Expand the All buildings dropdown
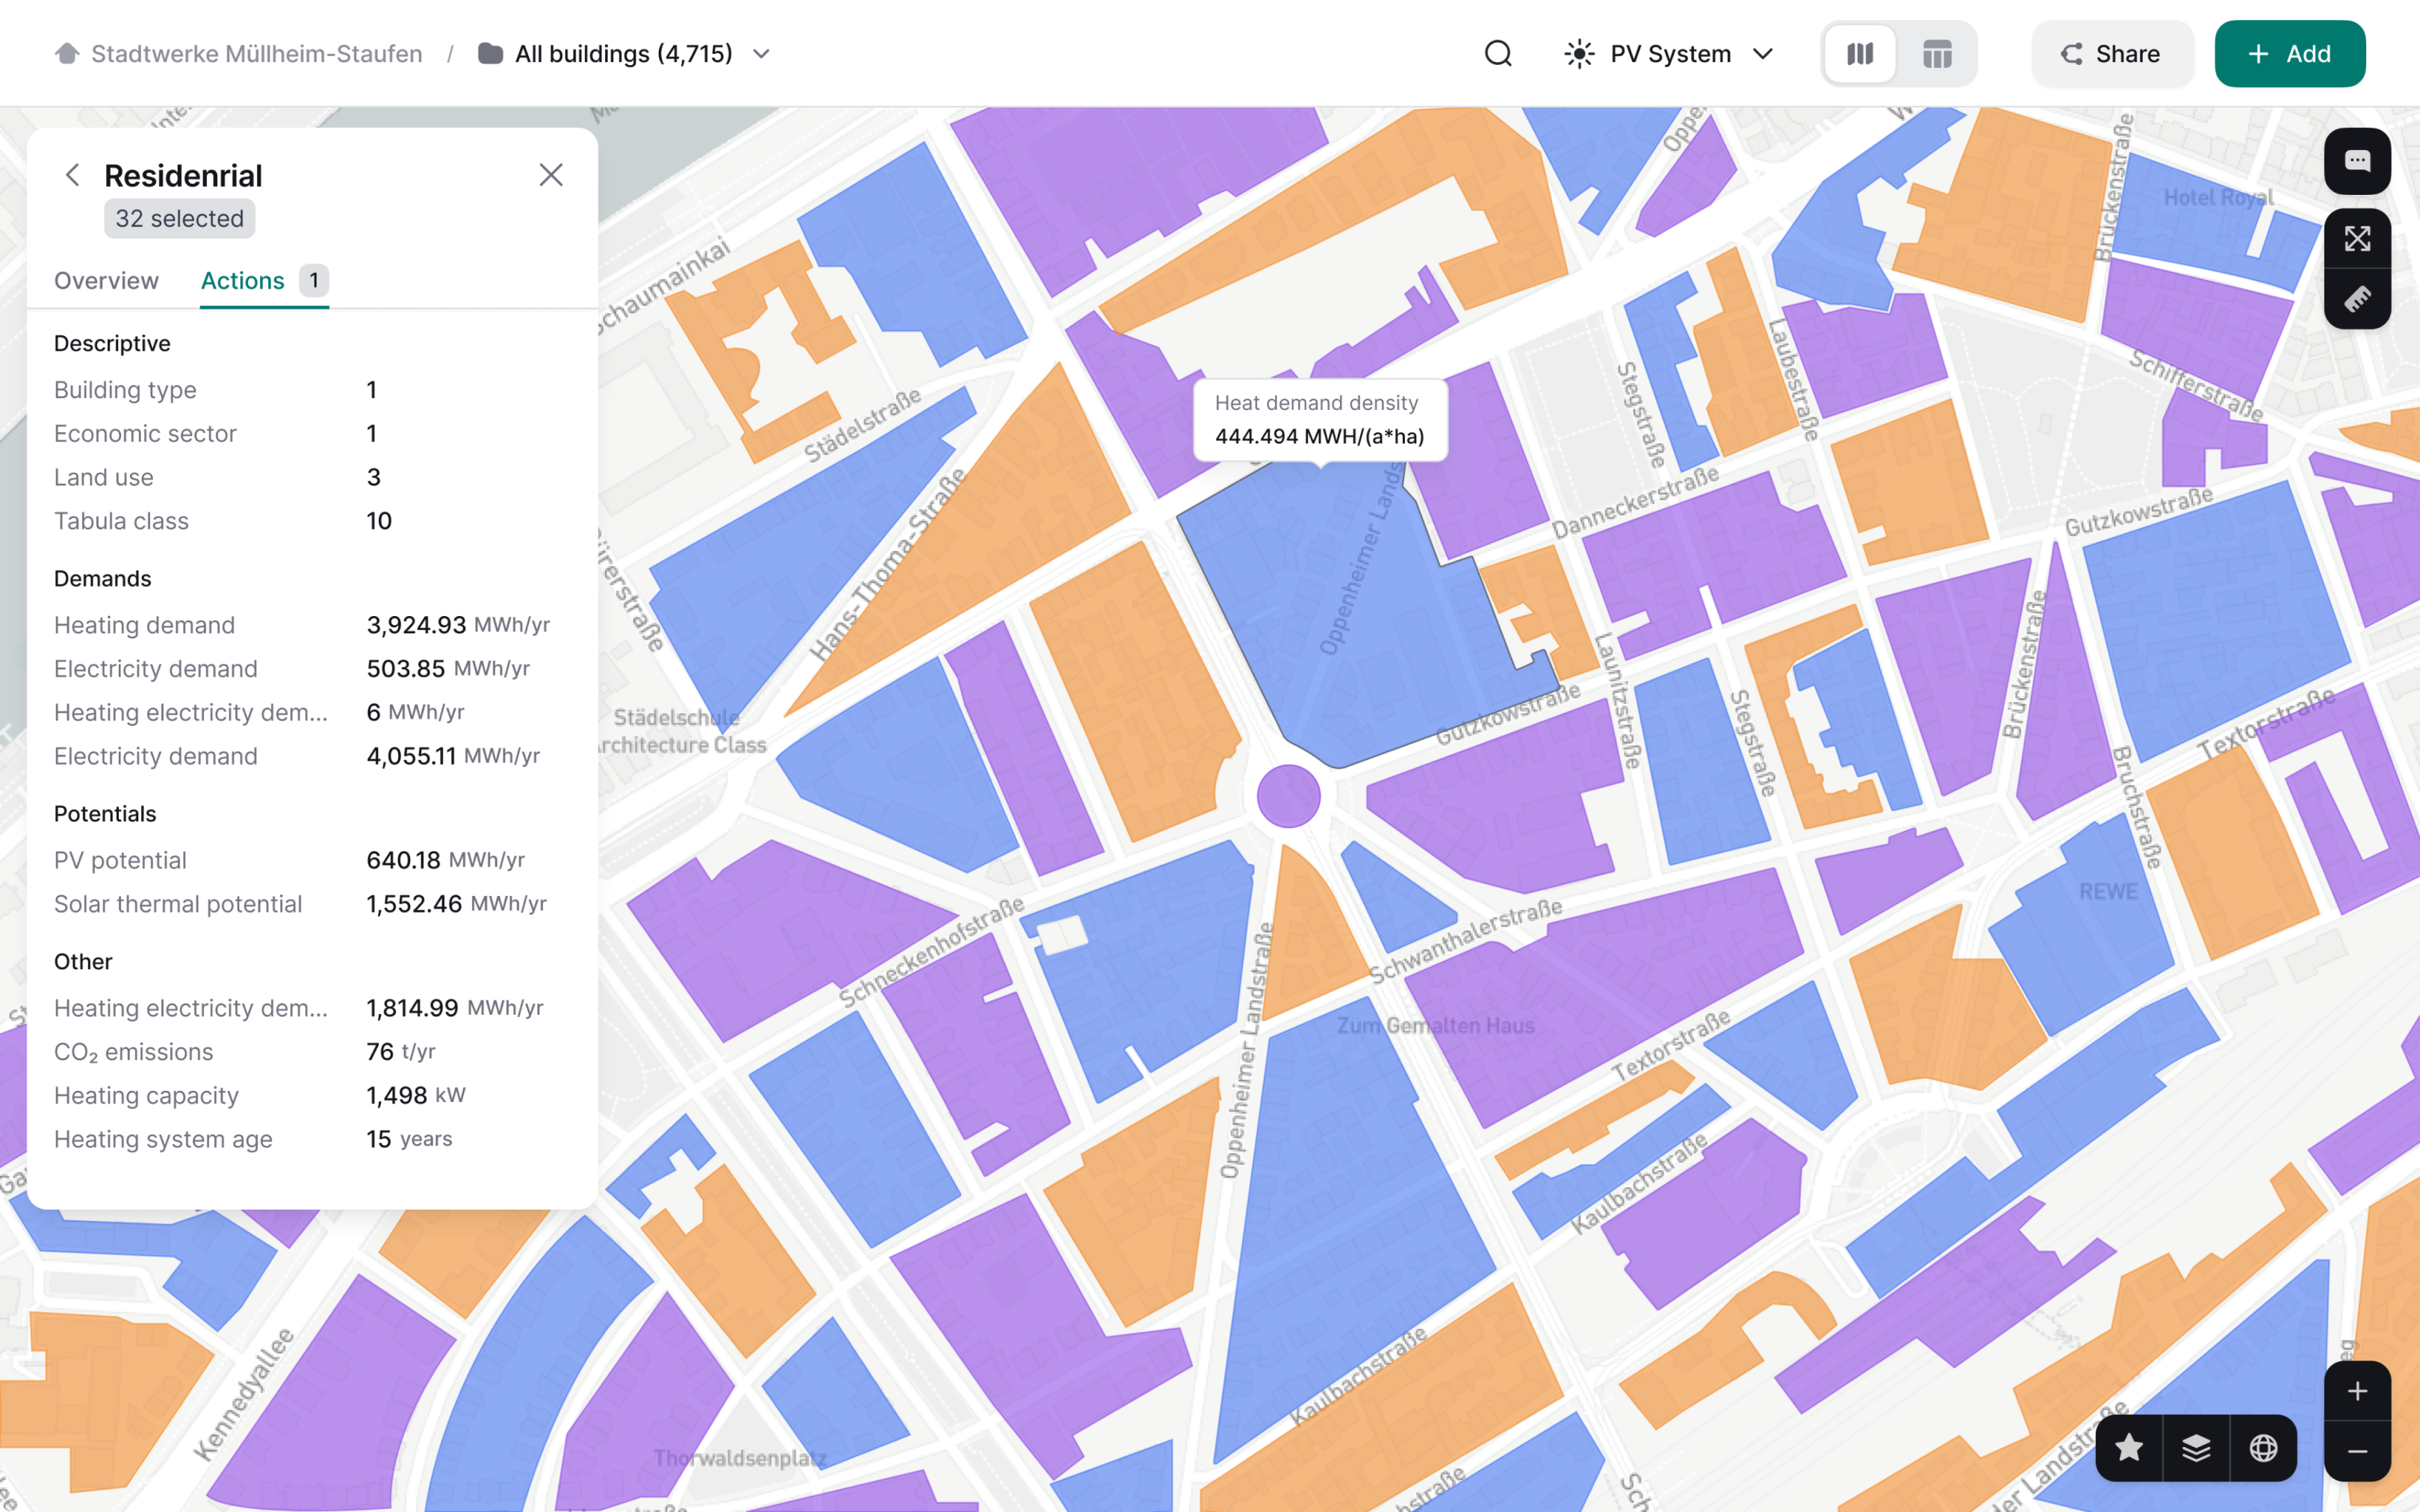This screenshot has width=2420, height=1512. coord(762,53)
